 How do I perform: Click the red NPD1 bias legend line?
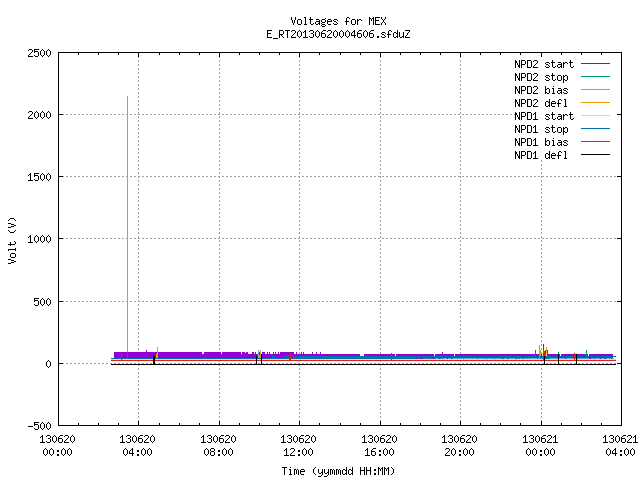click(x=595, y=142)
